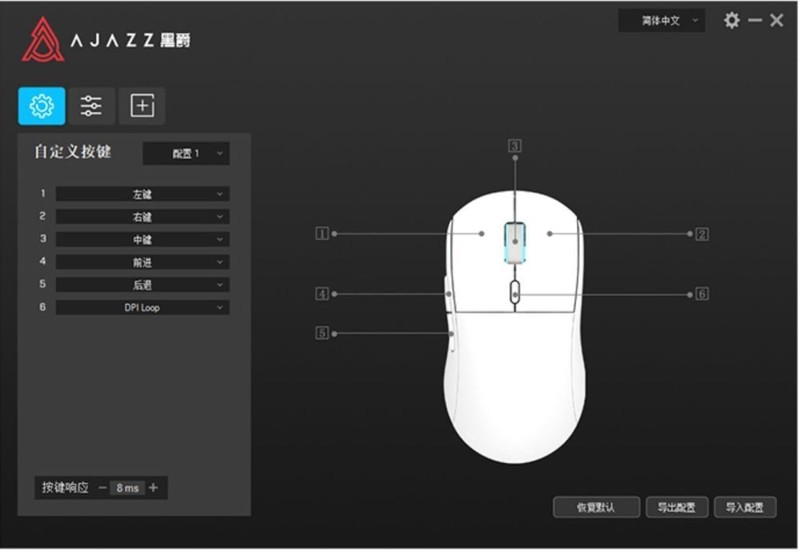This screenshot has width=800, height=552.
Task: Select mouse diagram marker 1
Action: [322, 234]
